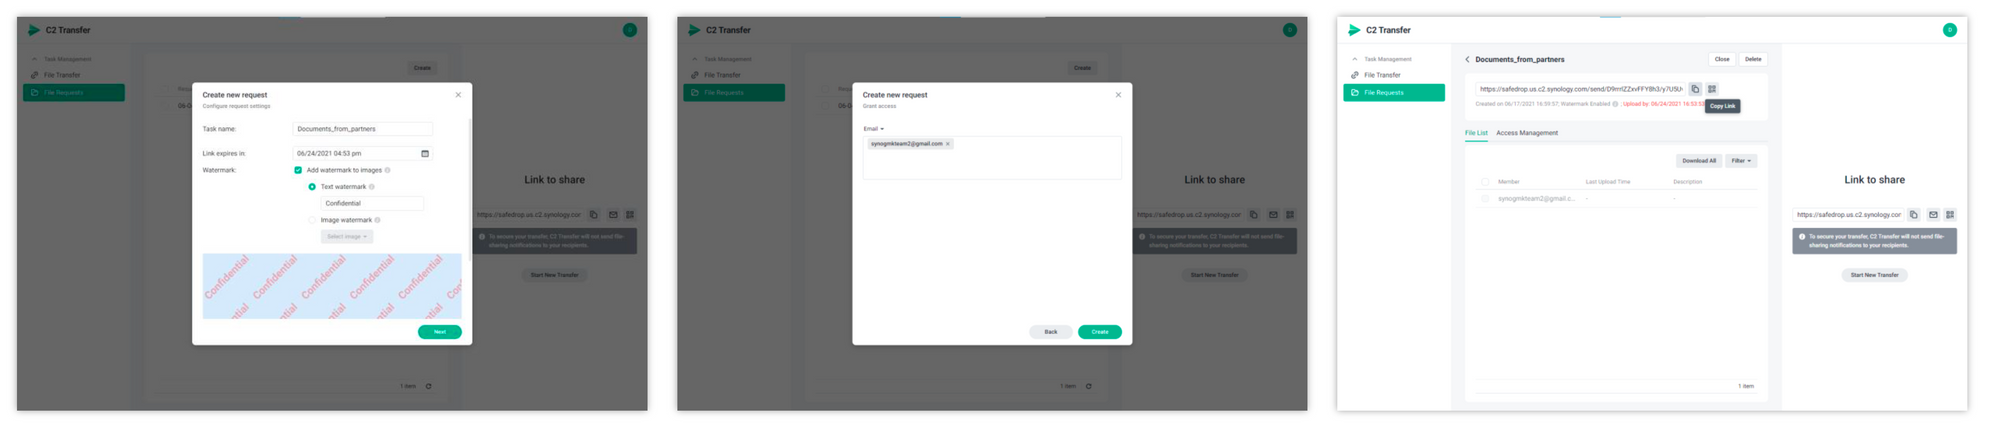
Task: Click the Download All button
Action: pyautogui.click(x=1698, y=161)
